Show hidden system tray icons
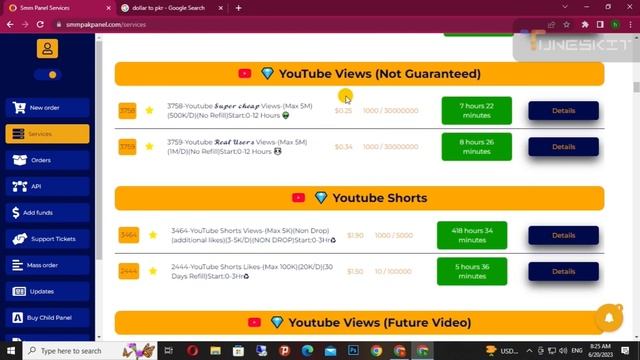 click(x=529, y=351)
